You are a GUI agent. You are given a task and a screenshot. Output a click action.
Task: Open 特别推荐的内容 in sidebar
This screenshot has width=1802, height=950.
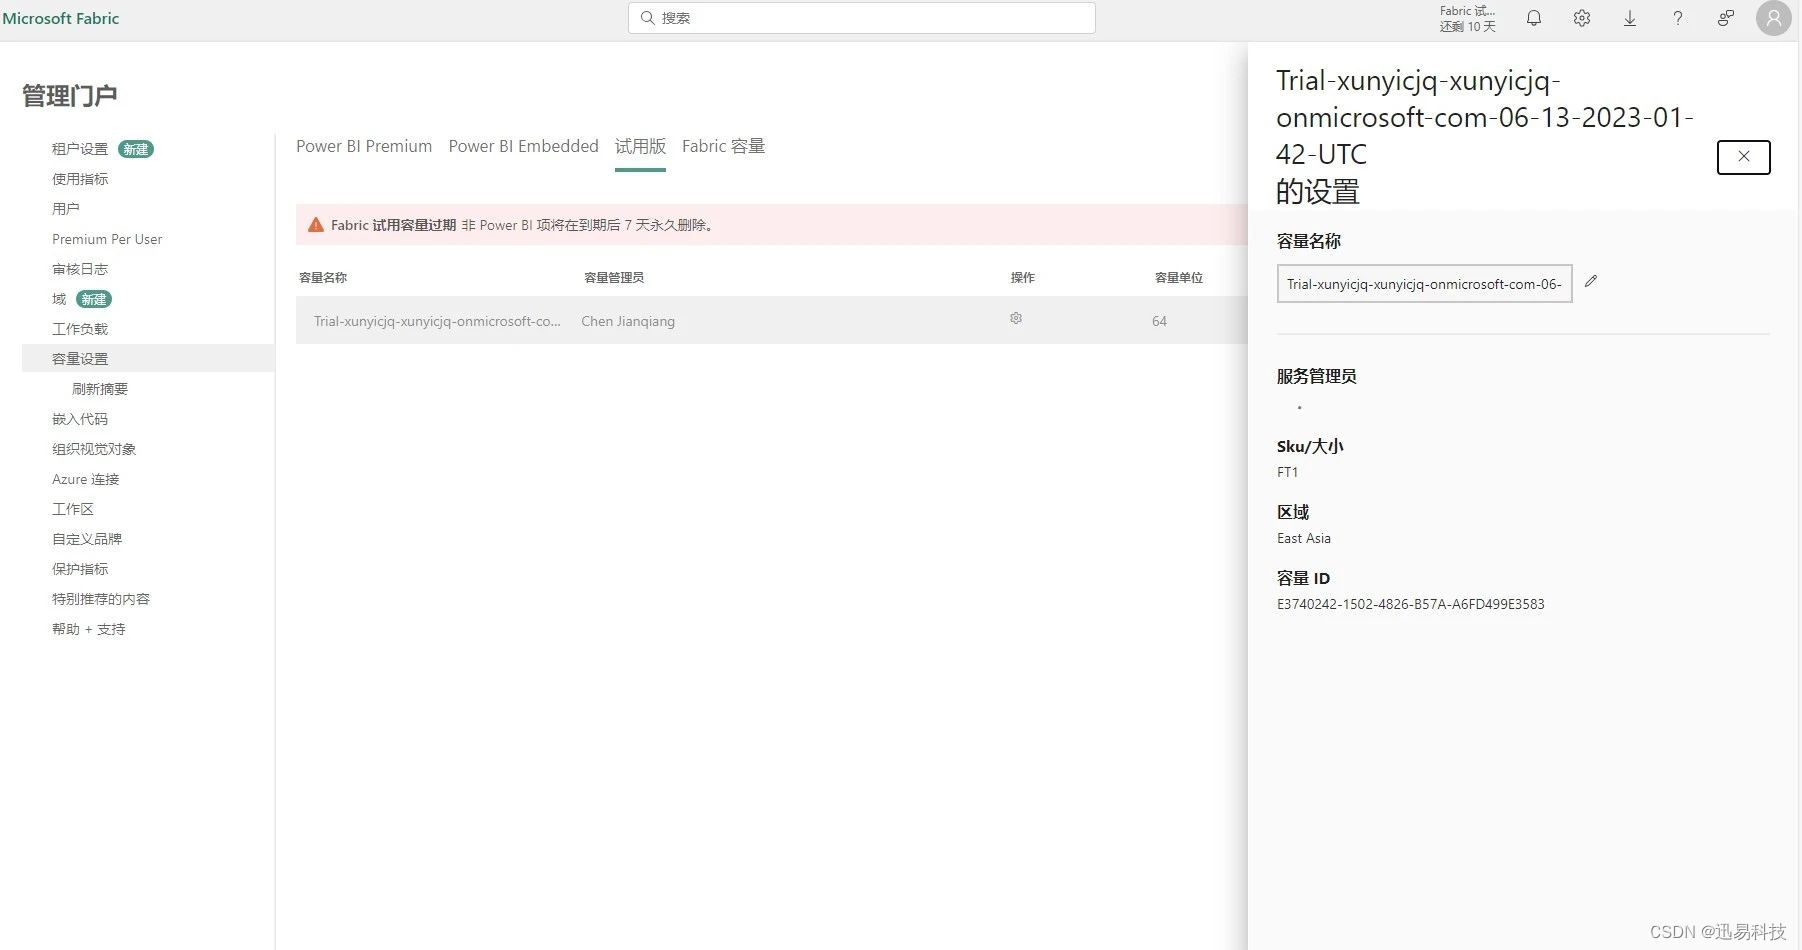101,599
